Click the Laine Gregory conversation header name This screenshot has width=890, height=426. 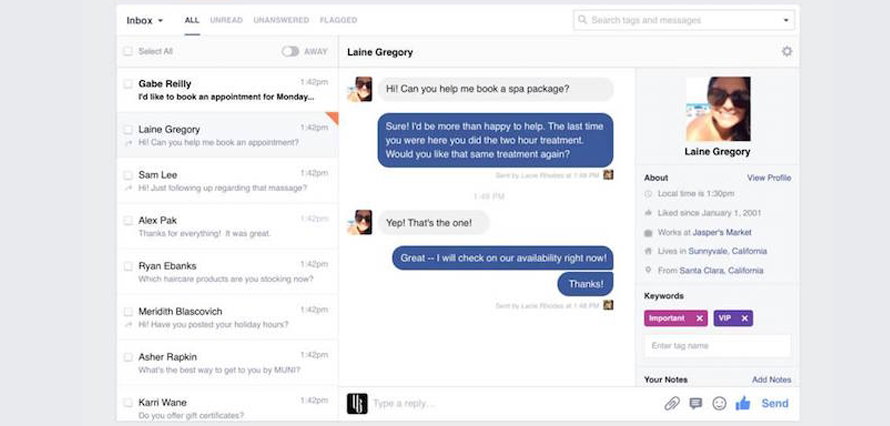tap(380, 52)
